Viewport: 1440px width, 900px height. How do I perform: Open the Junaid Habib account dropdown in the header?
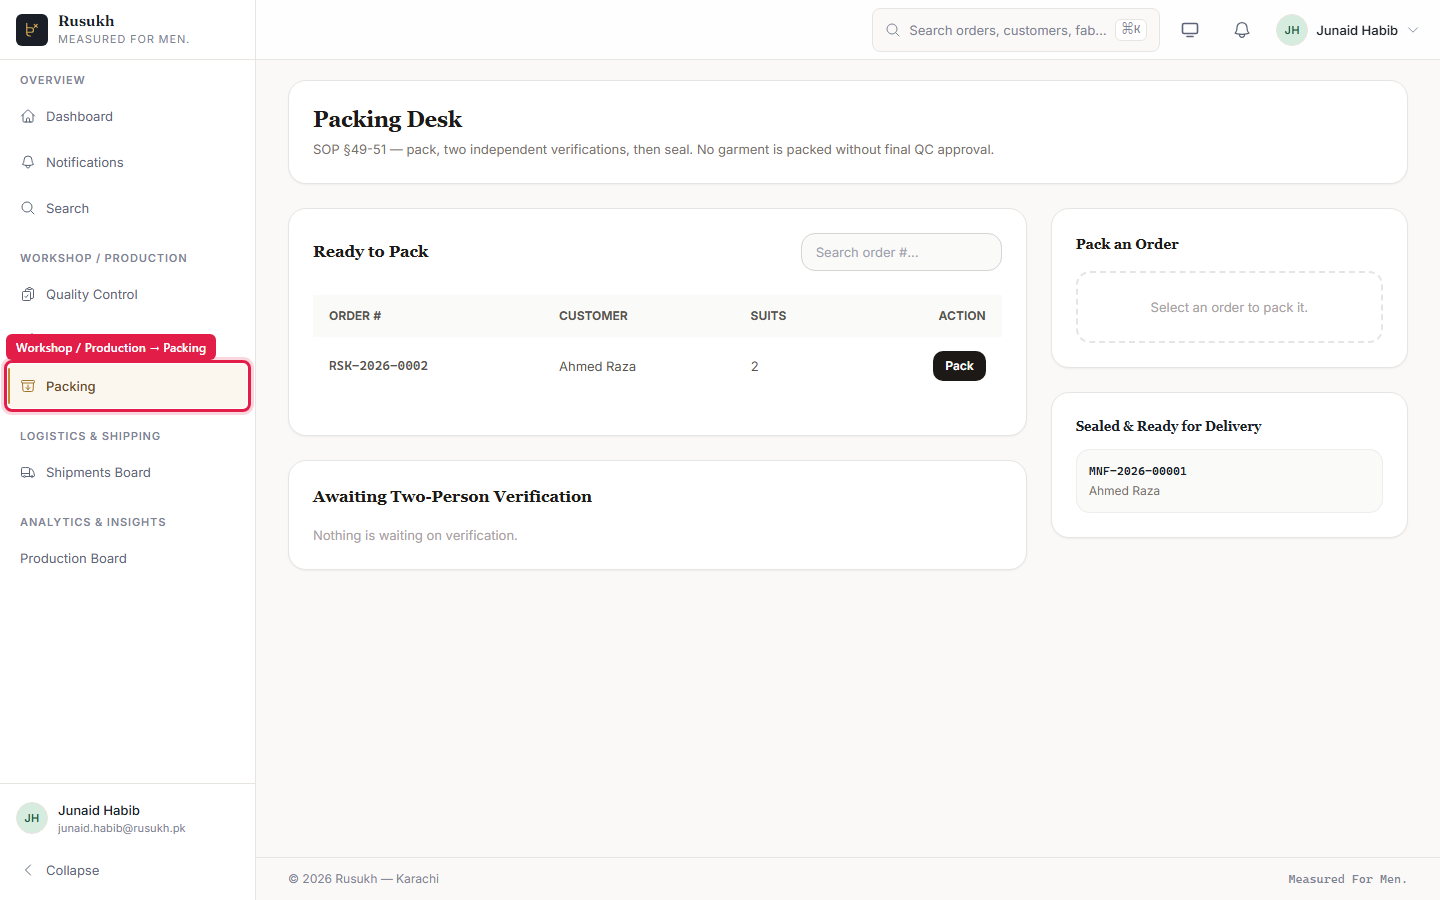pos(1348,30)
